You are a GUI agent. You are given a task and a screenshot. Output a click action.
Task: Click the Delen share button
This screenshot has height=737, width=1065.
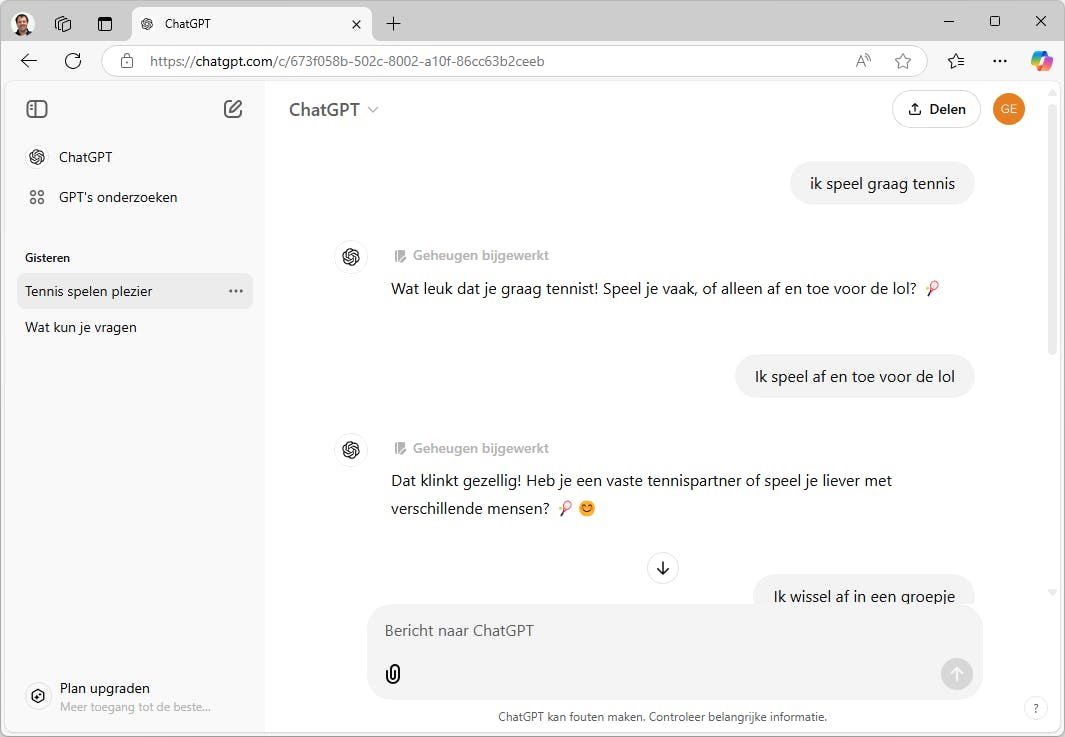[x=936, y=109]
